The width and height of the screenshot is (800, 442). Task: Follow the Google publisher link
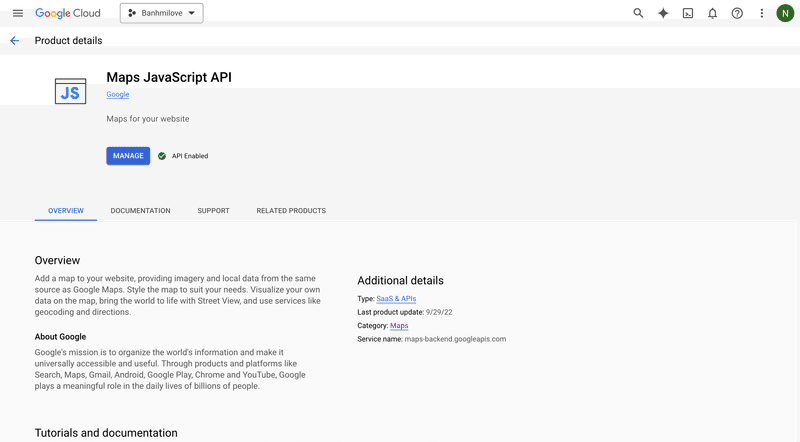(x=117, y=94)
